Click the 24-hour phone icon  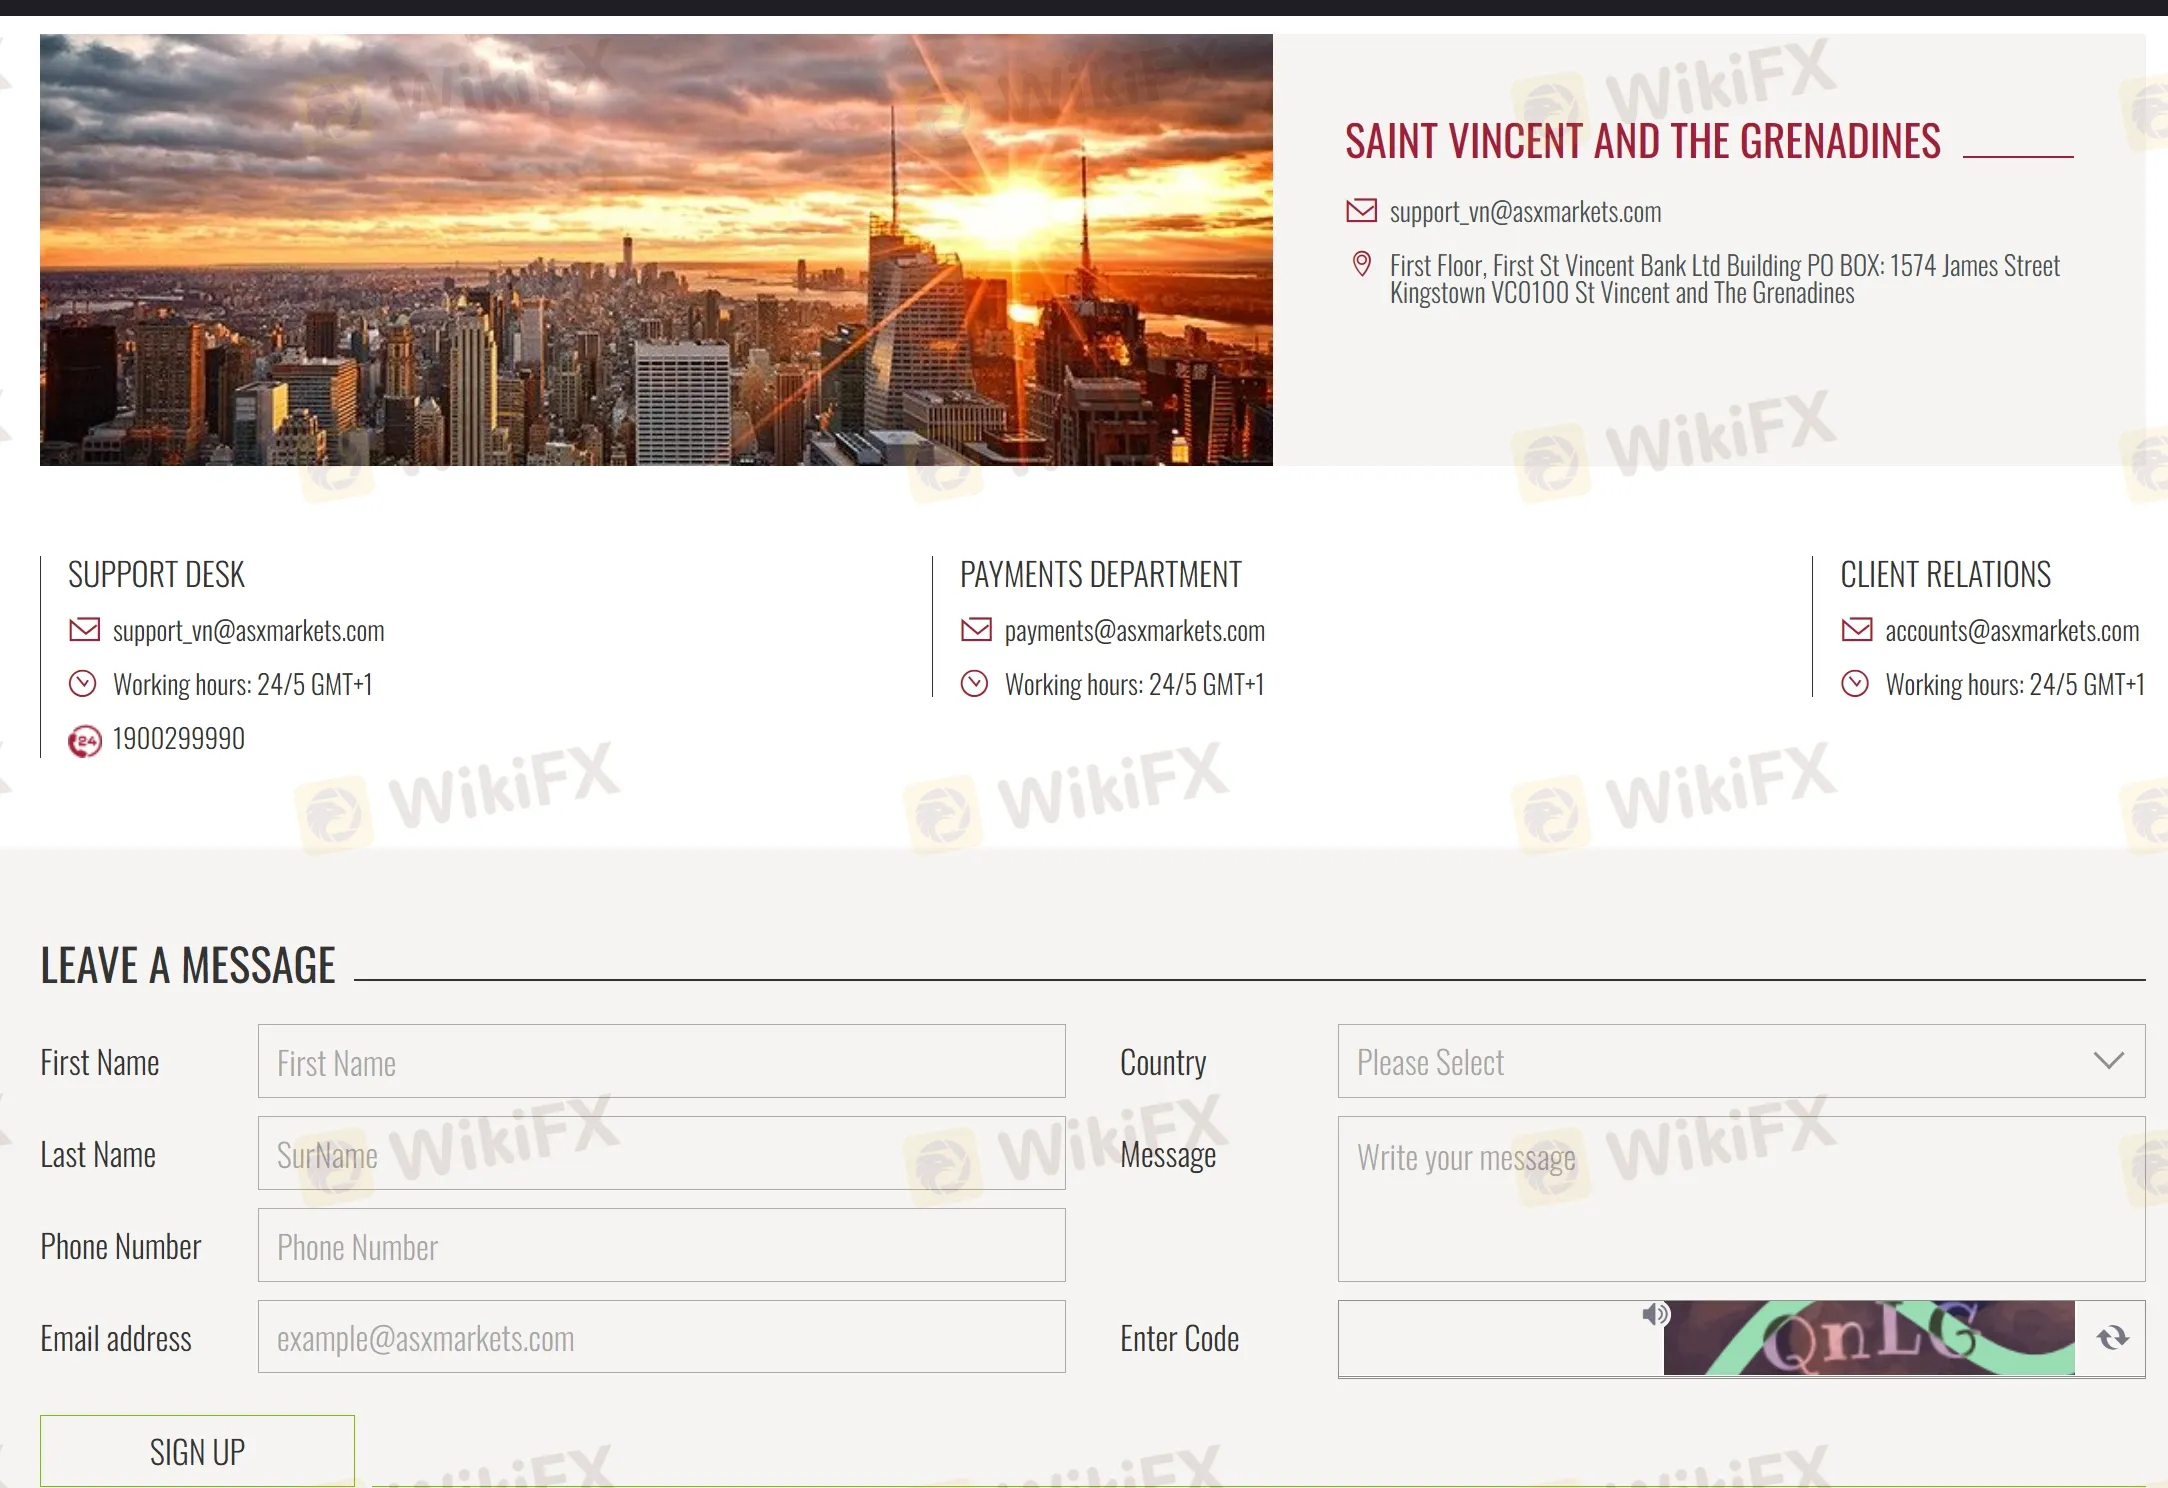point(84,741)
